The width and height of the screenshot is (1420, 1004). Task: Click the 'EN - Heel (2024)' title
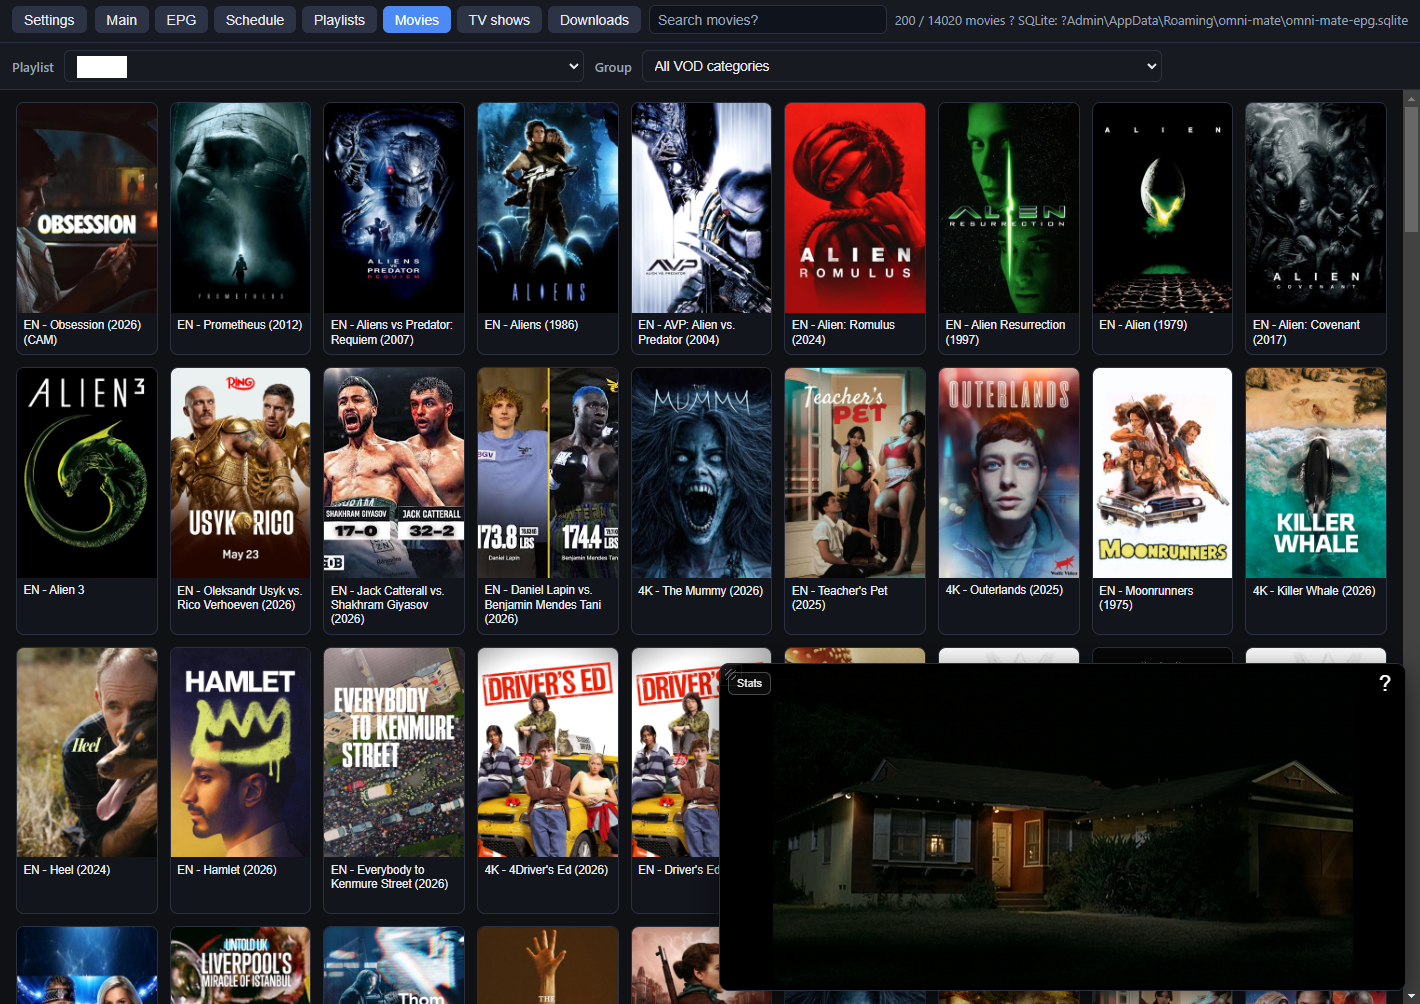point(67,870)
